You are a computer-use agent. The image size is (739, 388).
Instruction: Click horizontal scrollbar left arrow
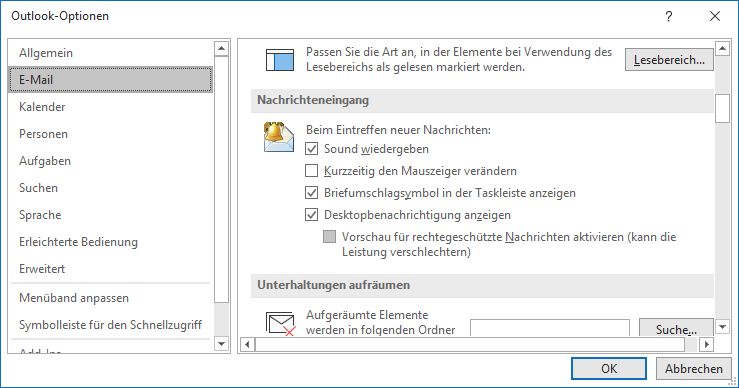(x=247, y=345)
